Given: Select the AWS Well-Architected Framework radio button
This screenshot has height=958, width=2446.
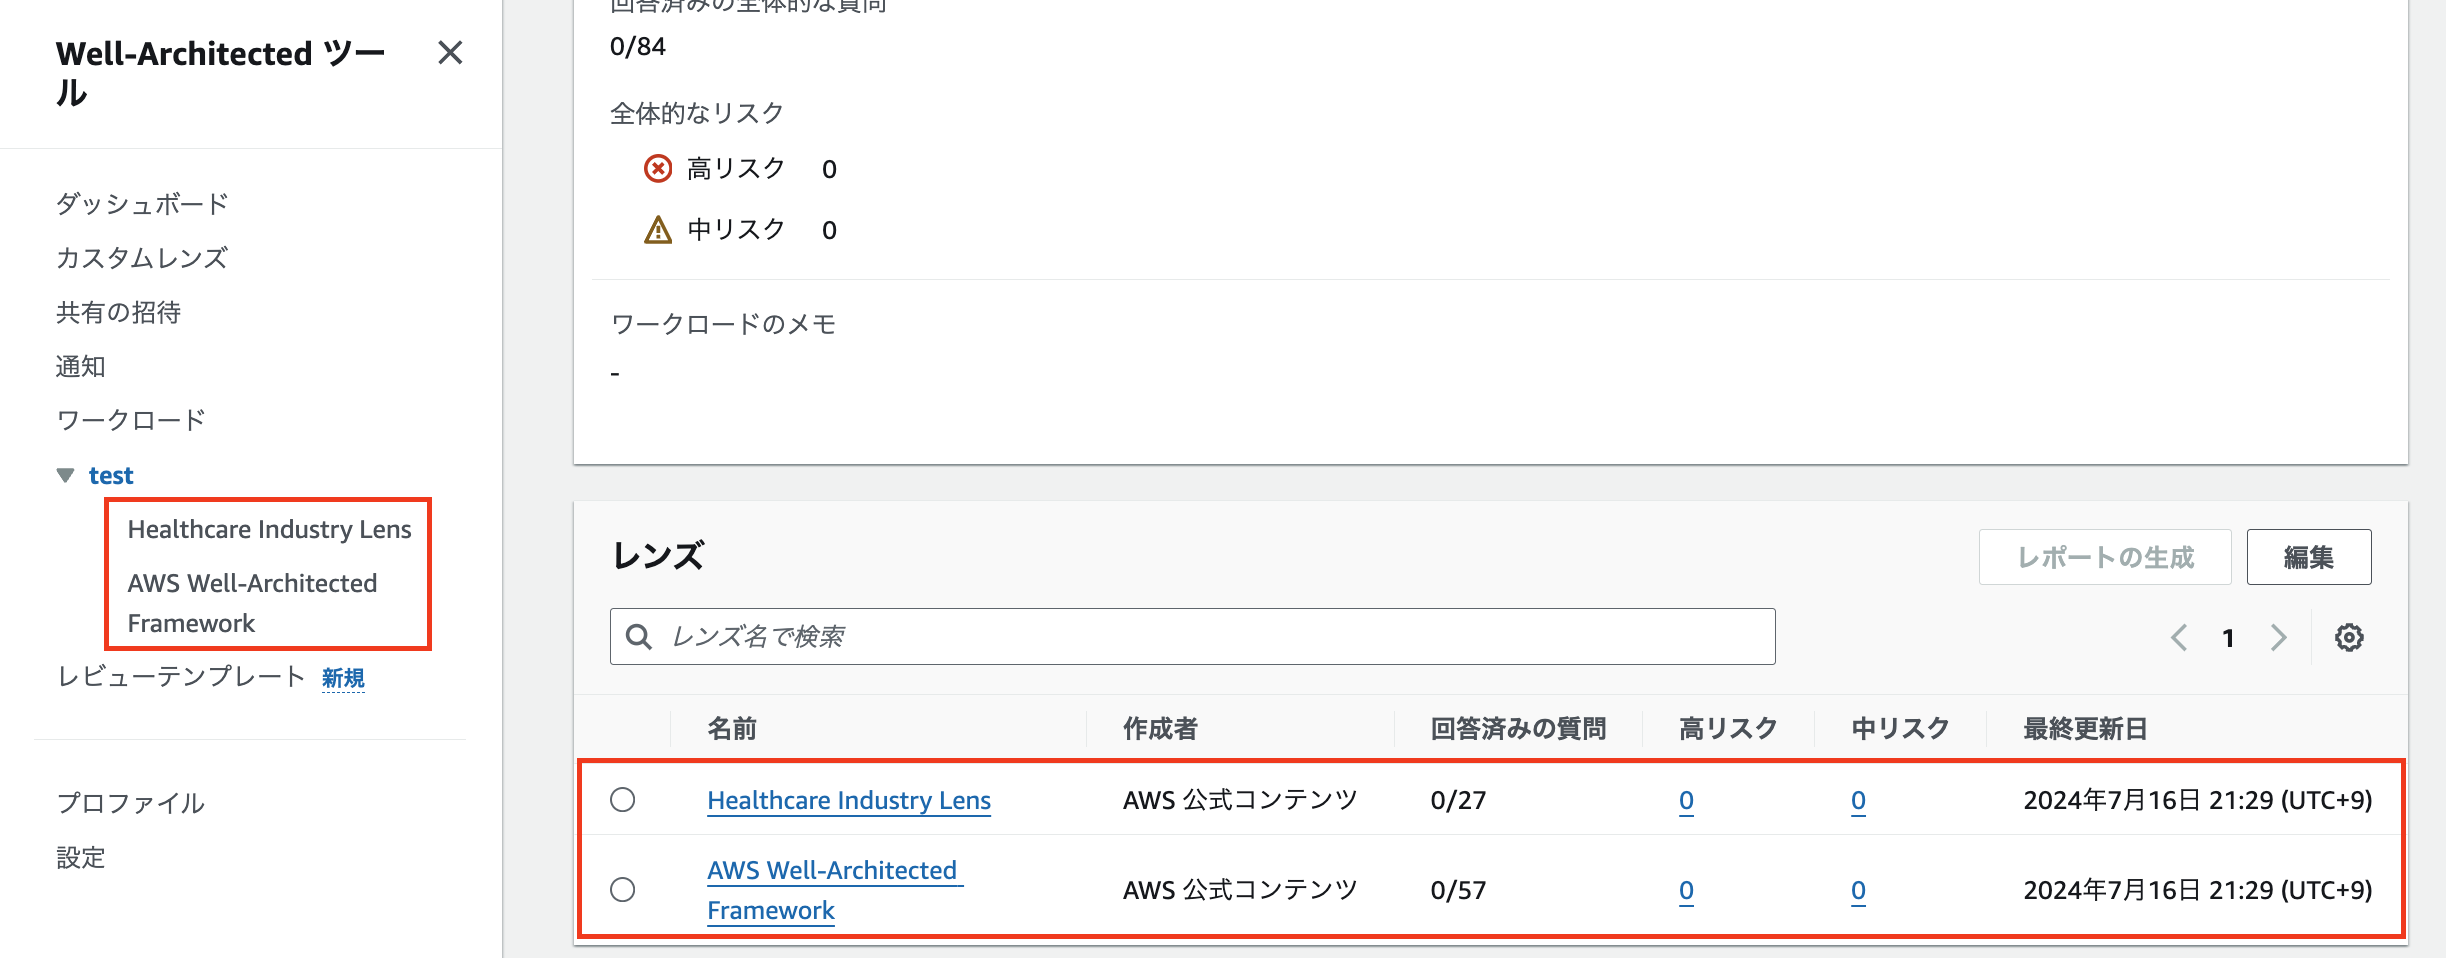Looking at the screenshot, I should pos(623,889).
